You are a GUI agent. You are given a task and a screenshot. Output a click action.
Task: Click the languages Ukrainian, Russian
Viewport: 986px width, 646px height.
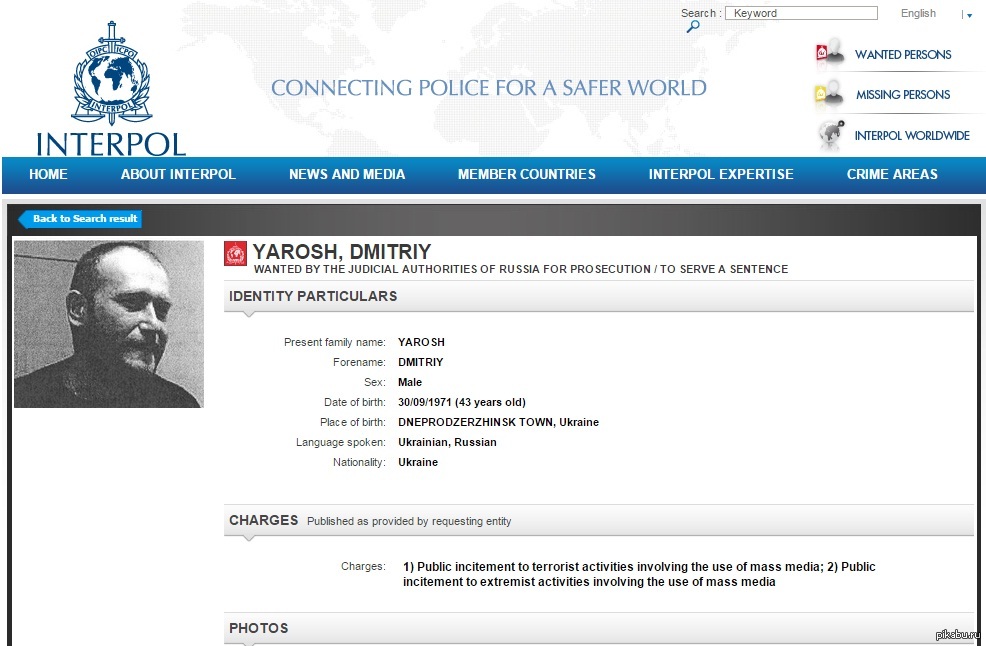coord(447,442)
